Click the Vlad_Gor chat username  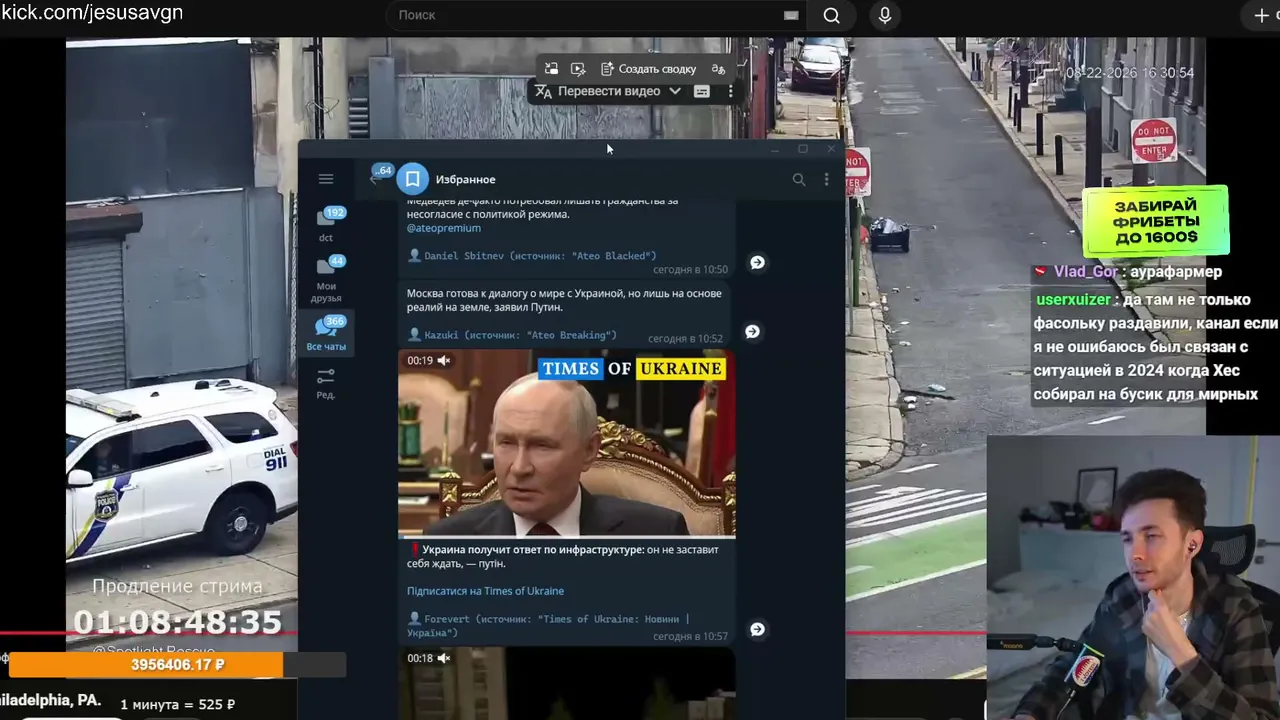(1086, 272)
